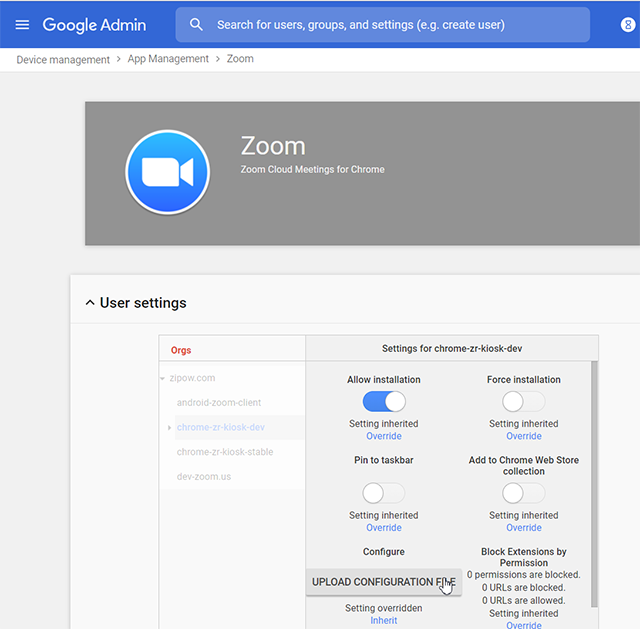Click 'Zoom Cloud Meetings for Chrome' subtitle
Viewport: 640px width, 629px height.
tap(312, 169)
